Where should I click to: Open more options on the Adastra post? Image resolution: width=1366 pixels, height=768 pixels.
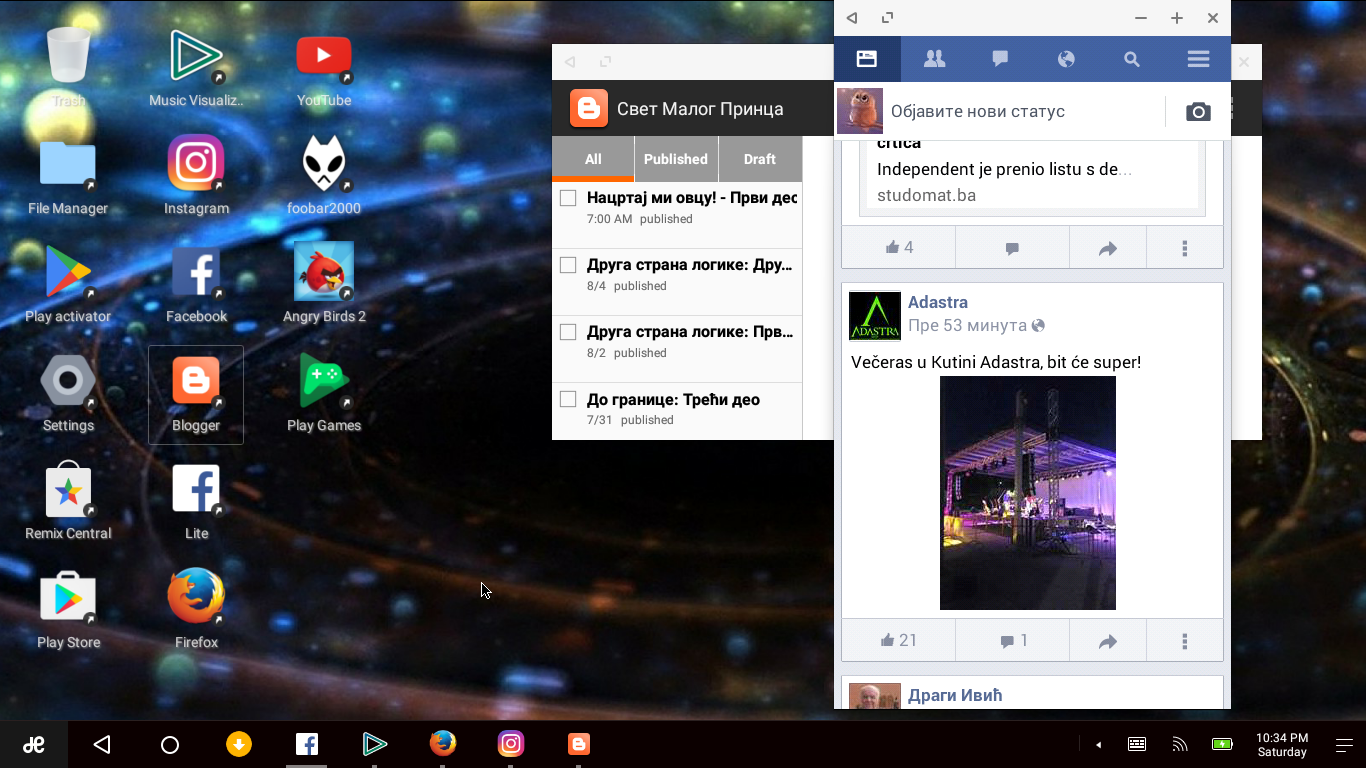tap(1184, 640)
